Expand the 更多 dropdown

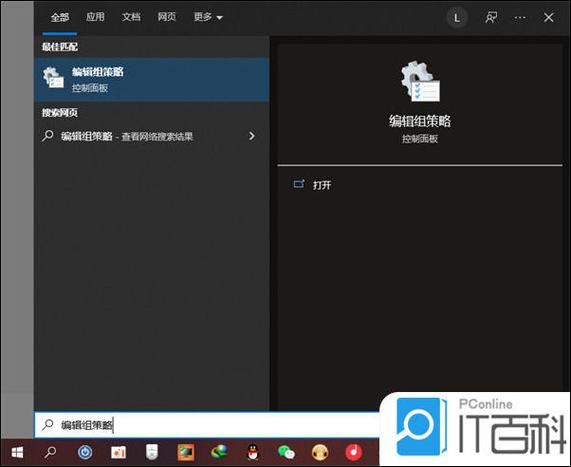click(208, 17)
